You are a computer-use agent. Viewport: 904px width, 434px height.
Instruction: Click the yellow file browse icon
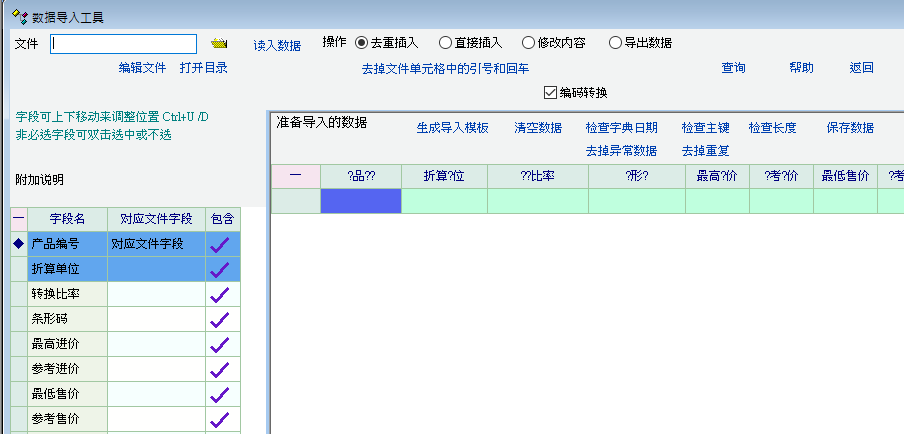click(x=220, y=44)
